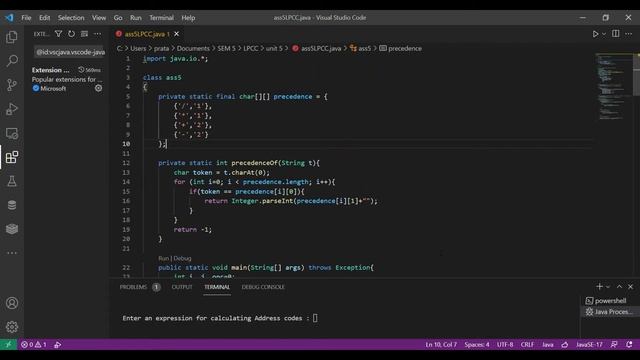Open Run and Debug view
640x360 pixels.
click(12, 109)
